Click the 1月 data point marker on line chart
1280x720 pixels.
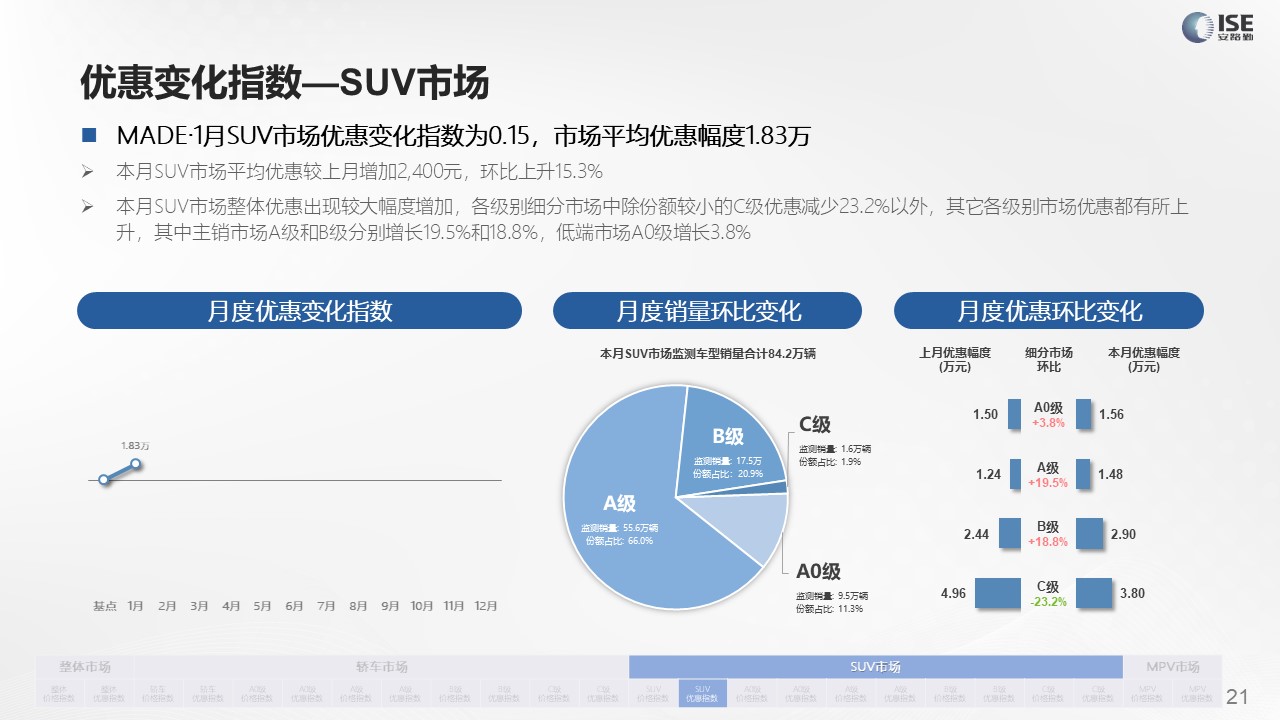tap(135, 462)
